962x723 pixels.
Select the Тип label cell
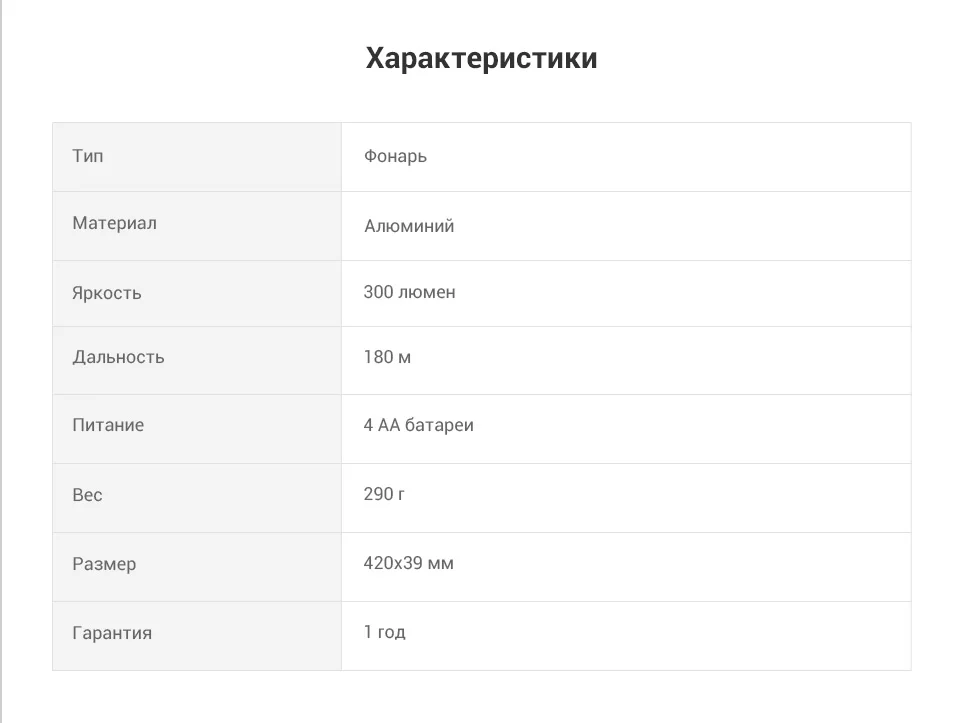pos(197,157)
